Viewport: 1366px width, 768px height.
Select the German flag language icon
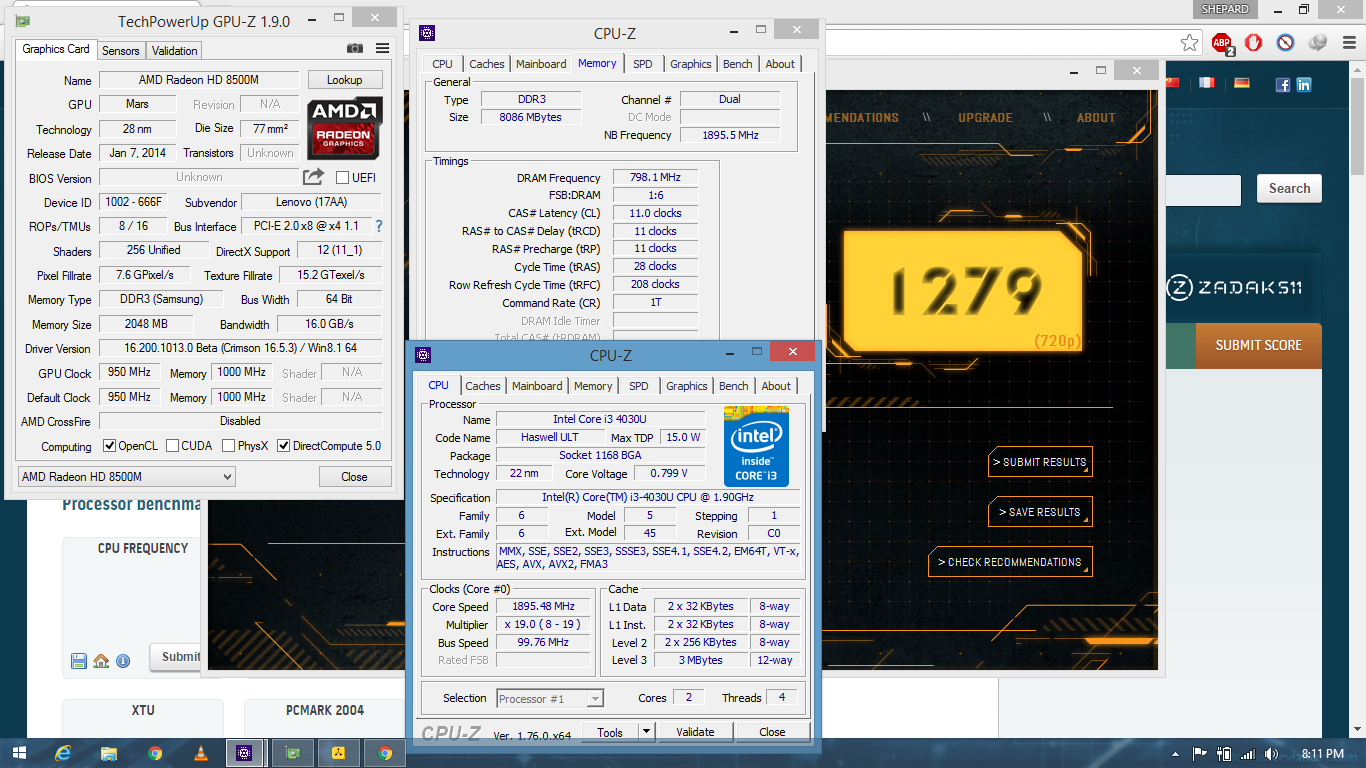[1242, 83]
